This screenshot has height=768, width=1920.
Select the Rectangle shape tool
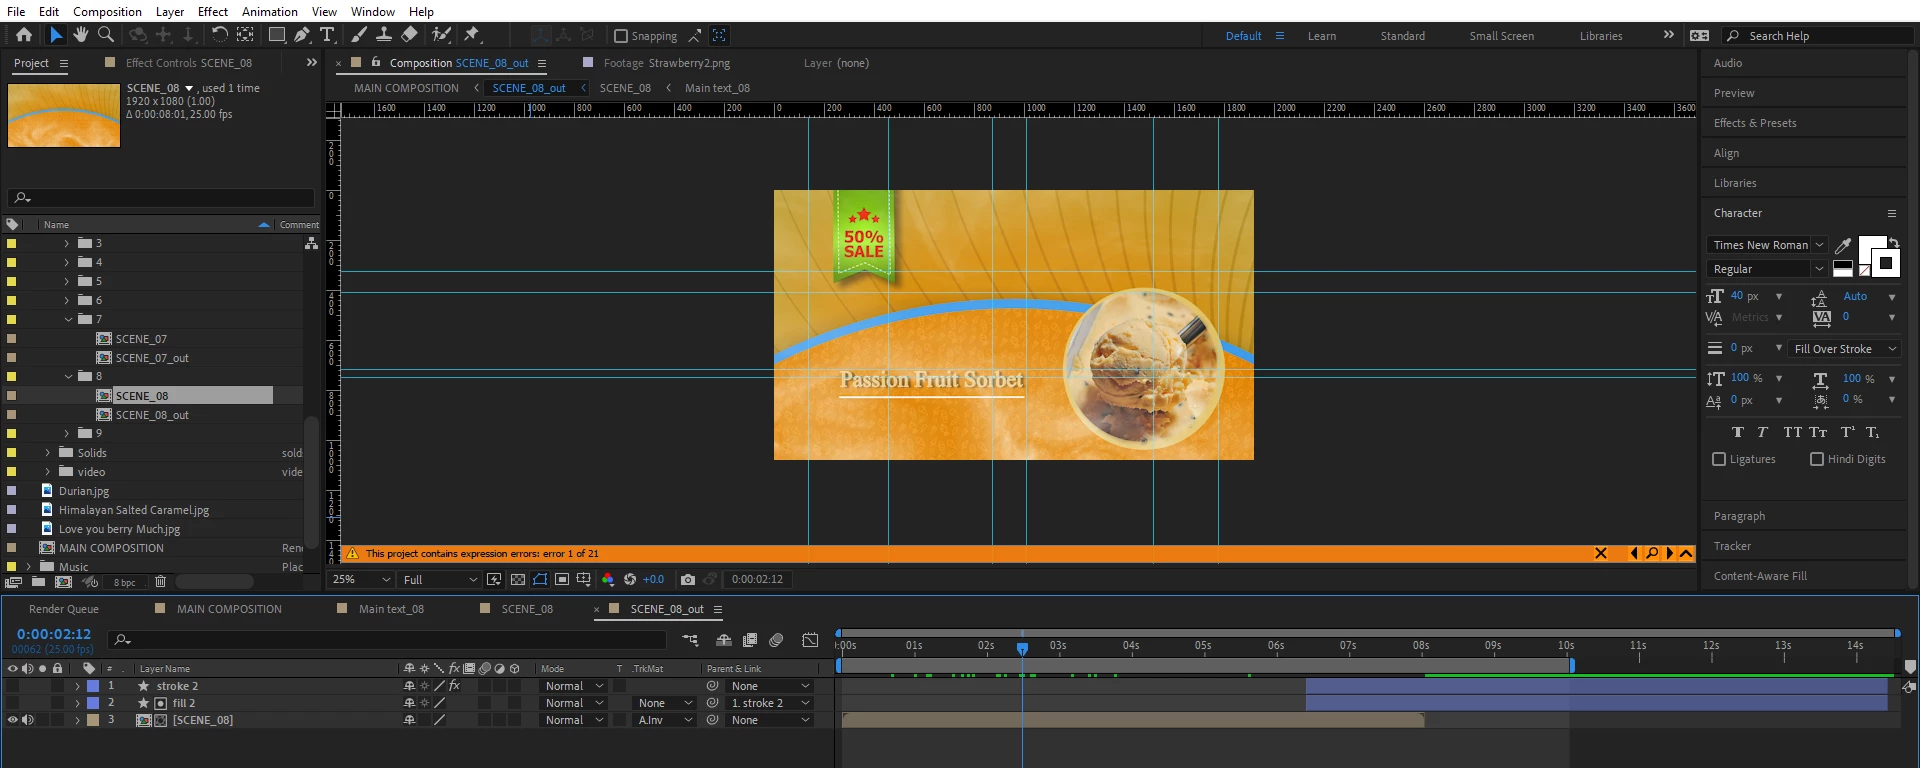(276, 35)
